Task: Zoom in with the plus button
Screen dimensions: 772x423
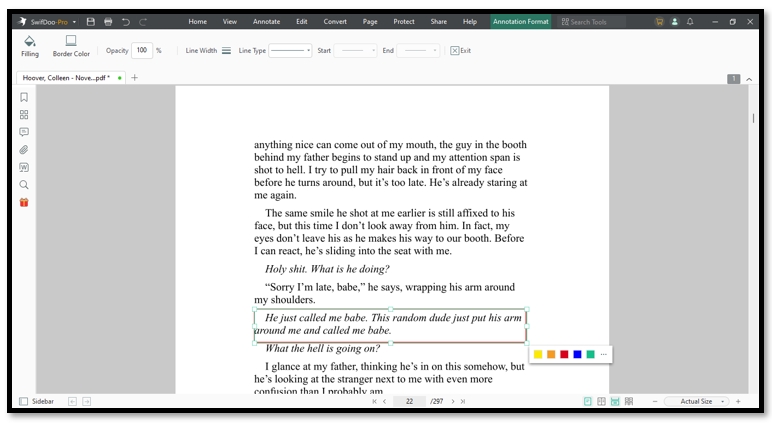Action: pos(738,401)
